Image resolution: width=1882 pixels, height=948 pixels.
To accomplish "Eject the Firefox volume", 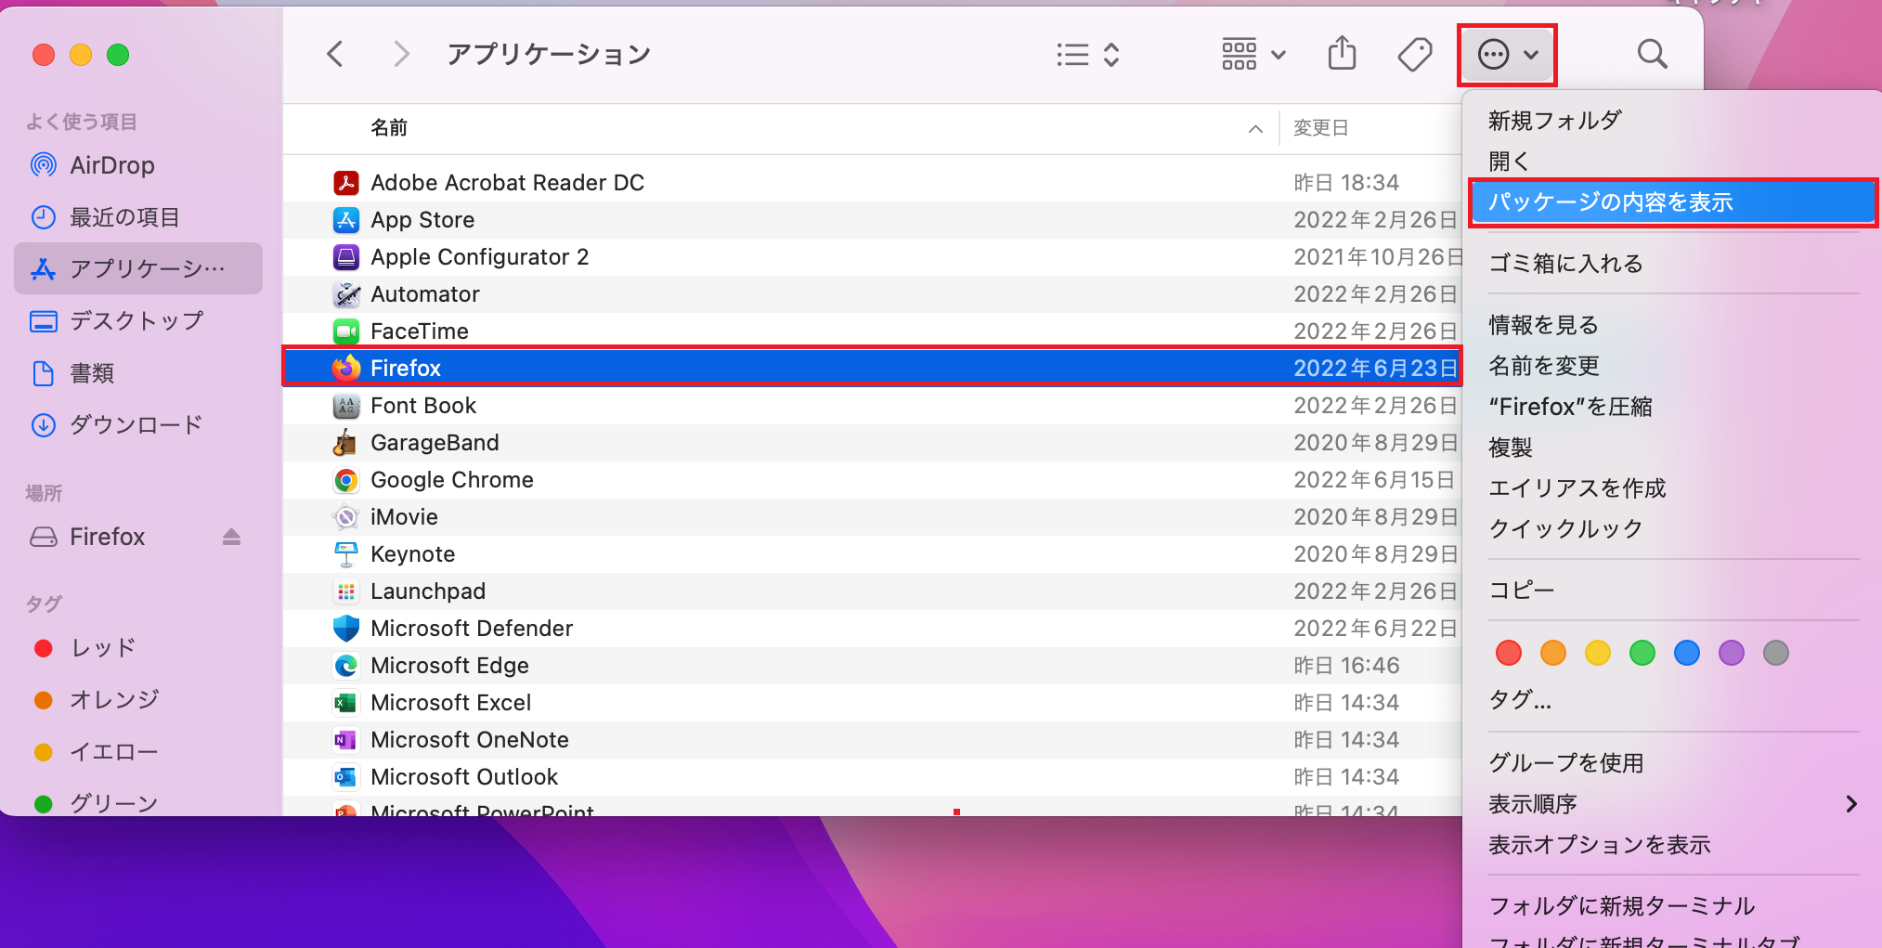I will pos(232,537).
